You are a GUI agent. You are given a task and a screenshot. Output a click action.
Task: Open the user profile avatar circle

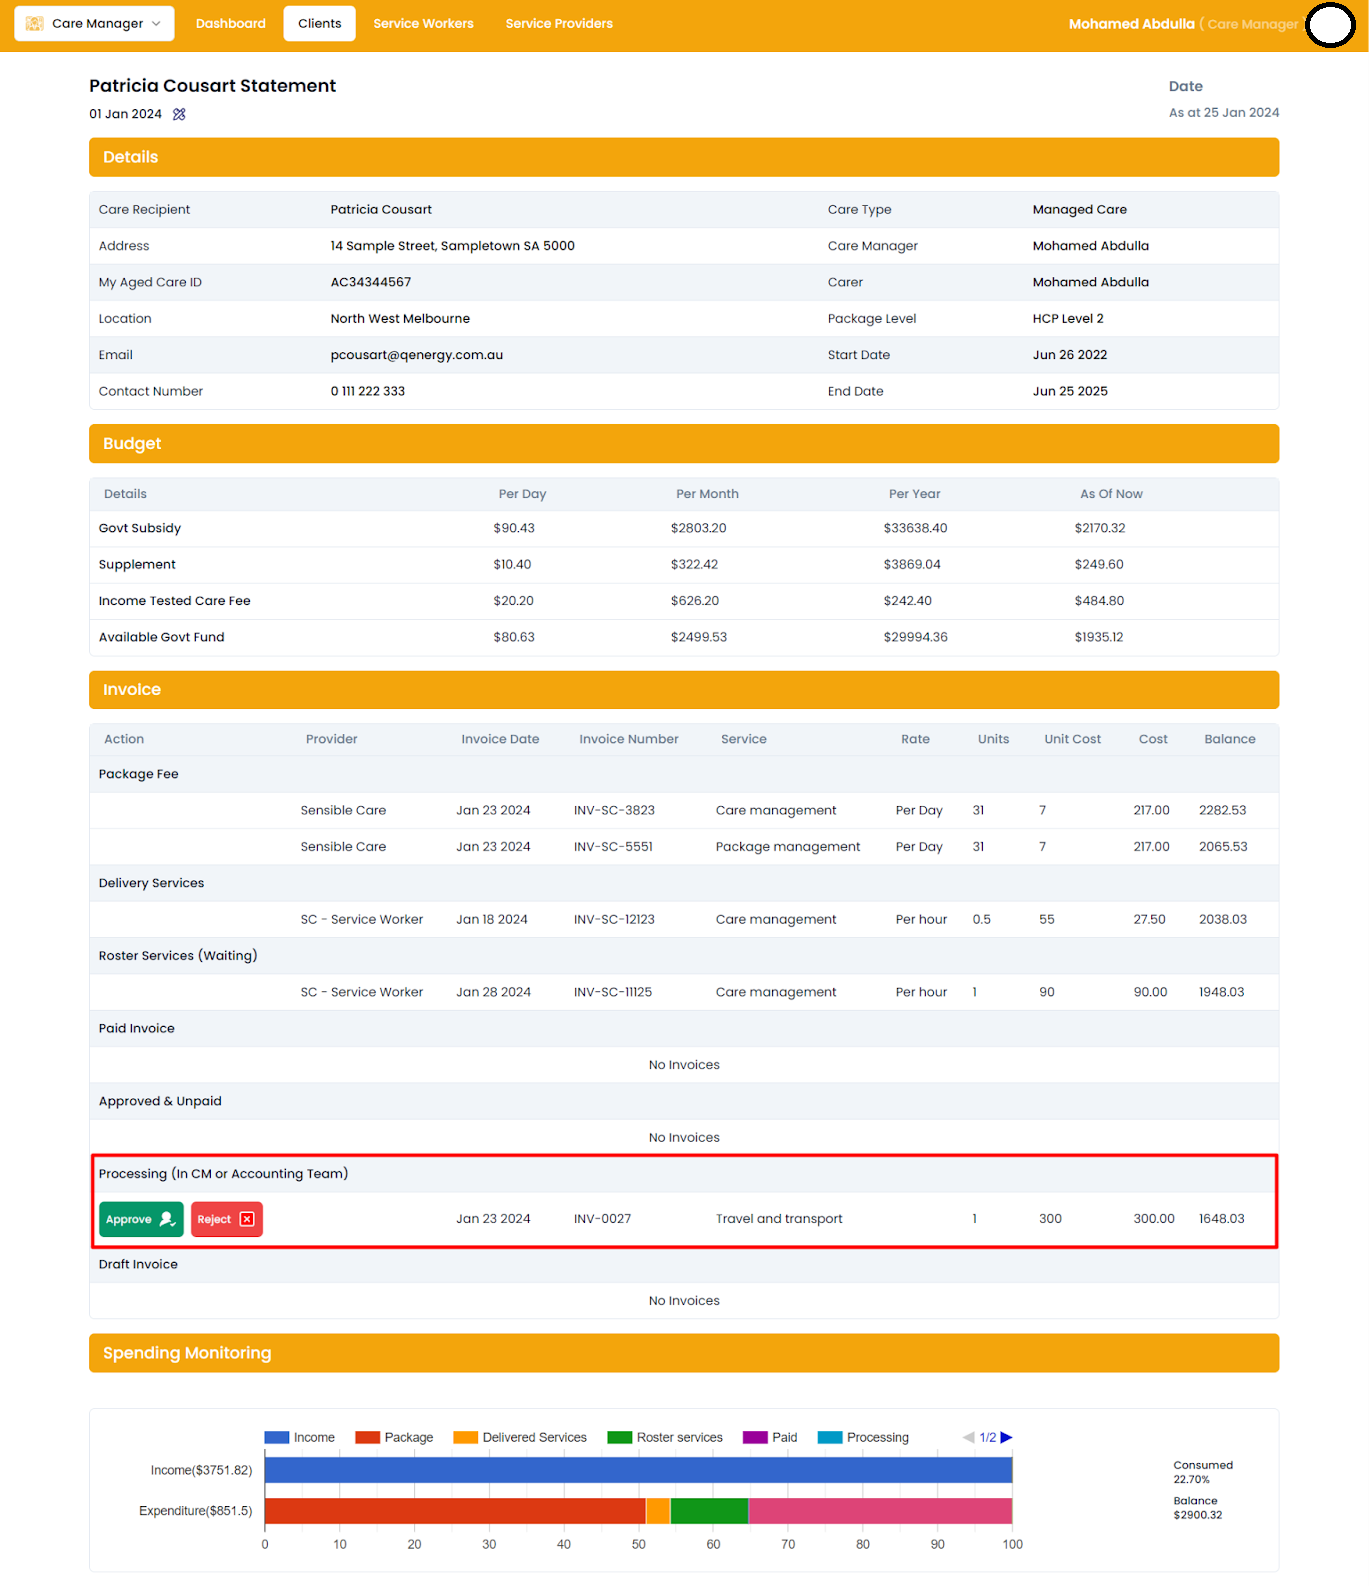coord(1330,25)
